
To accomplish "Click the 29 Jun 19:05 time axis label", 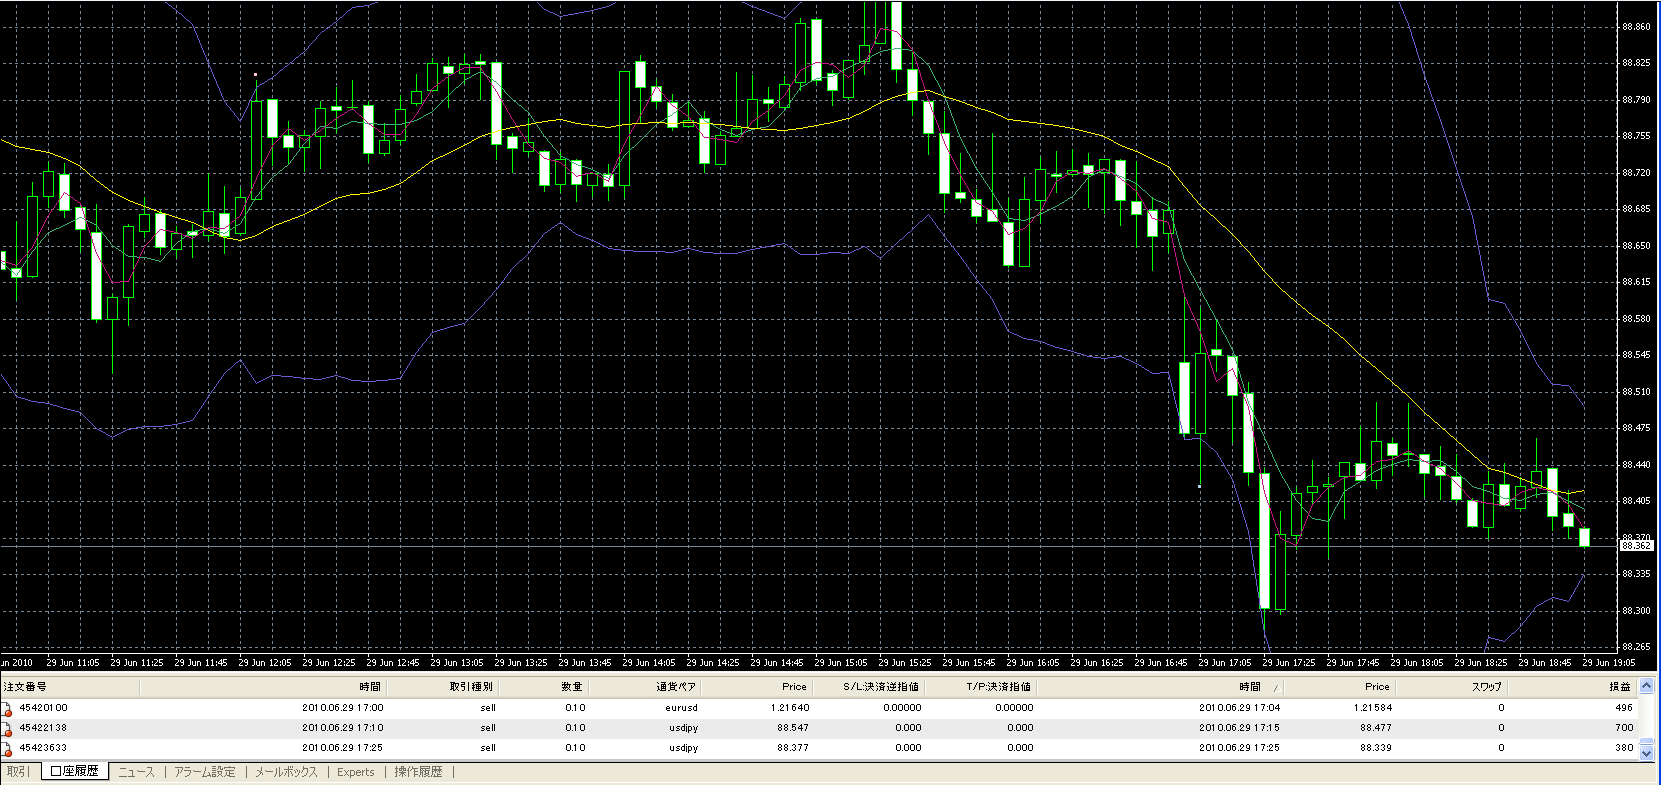I will coord(1609,662).
